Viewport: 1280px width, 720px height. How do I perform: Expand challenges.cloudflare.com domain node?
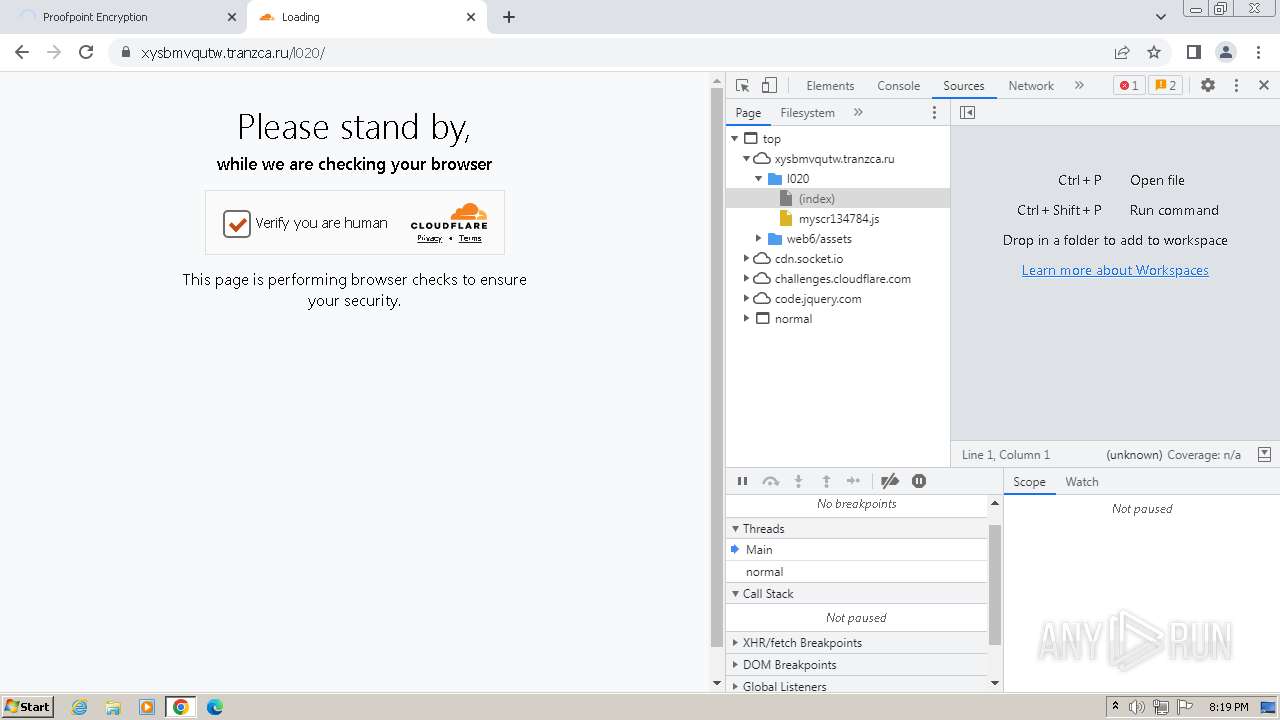747,279
